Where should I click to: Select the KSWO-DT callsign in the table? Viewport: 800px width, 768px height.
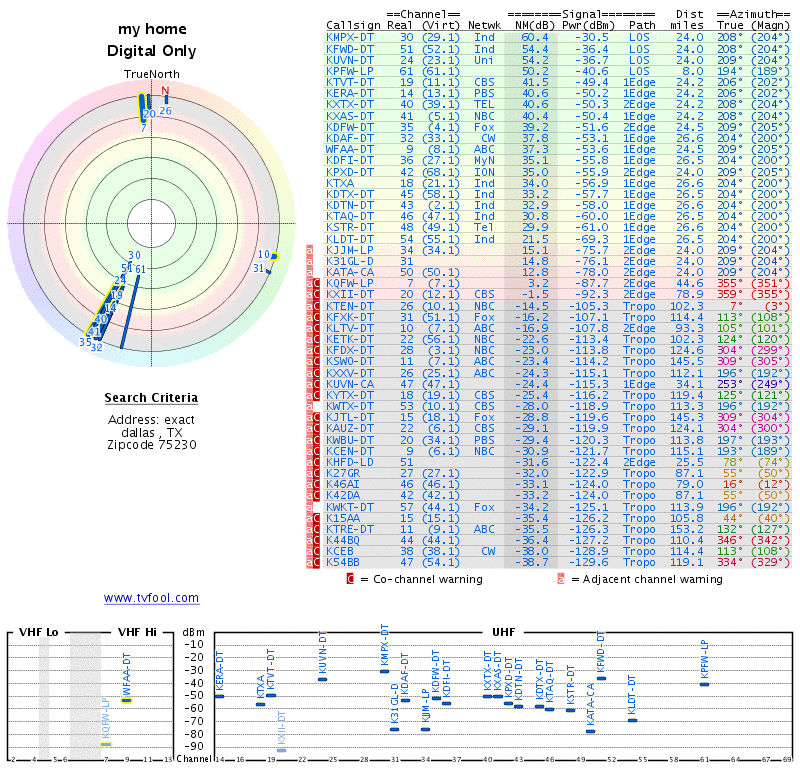350,362
